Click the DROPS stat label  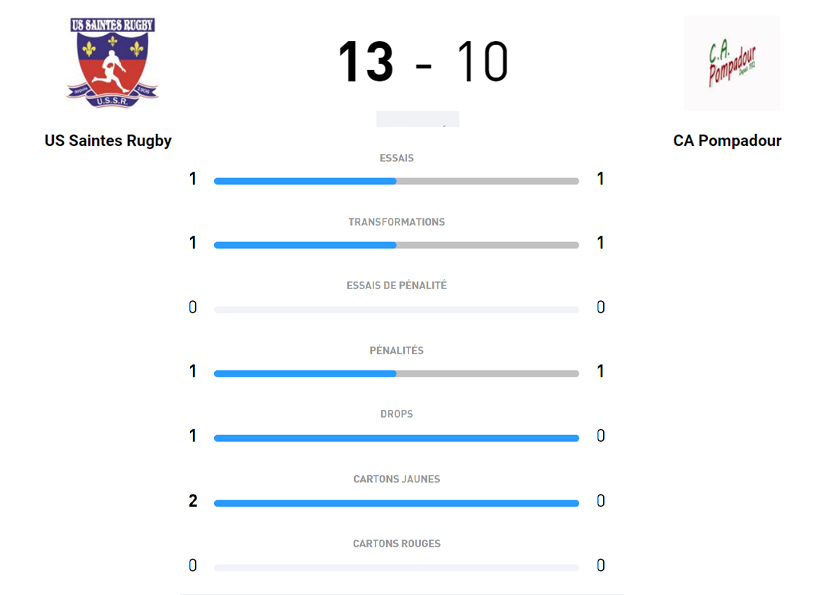pyautogui.click(x=396, y=414)
